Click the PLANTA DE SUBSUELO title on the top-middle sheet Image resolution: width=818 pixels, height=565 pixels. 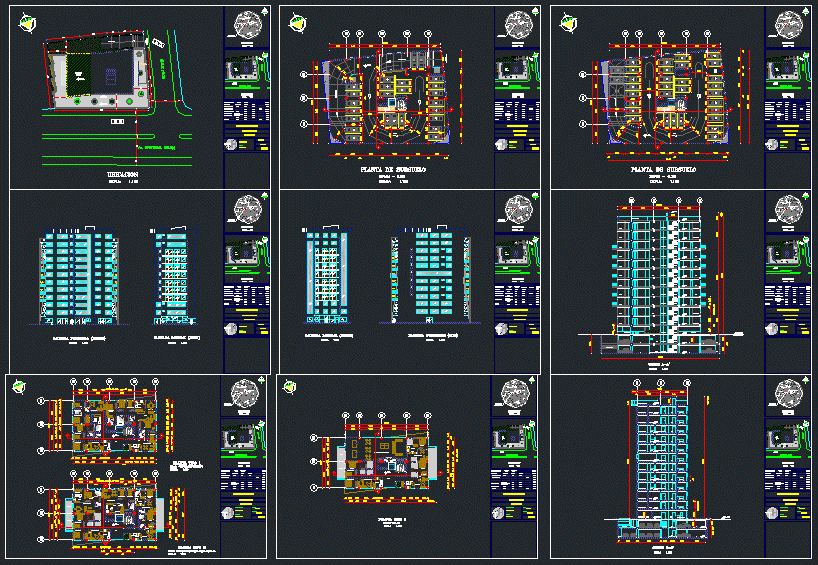[x=392, y=171]
